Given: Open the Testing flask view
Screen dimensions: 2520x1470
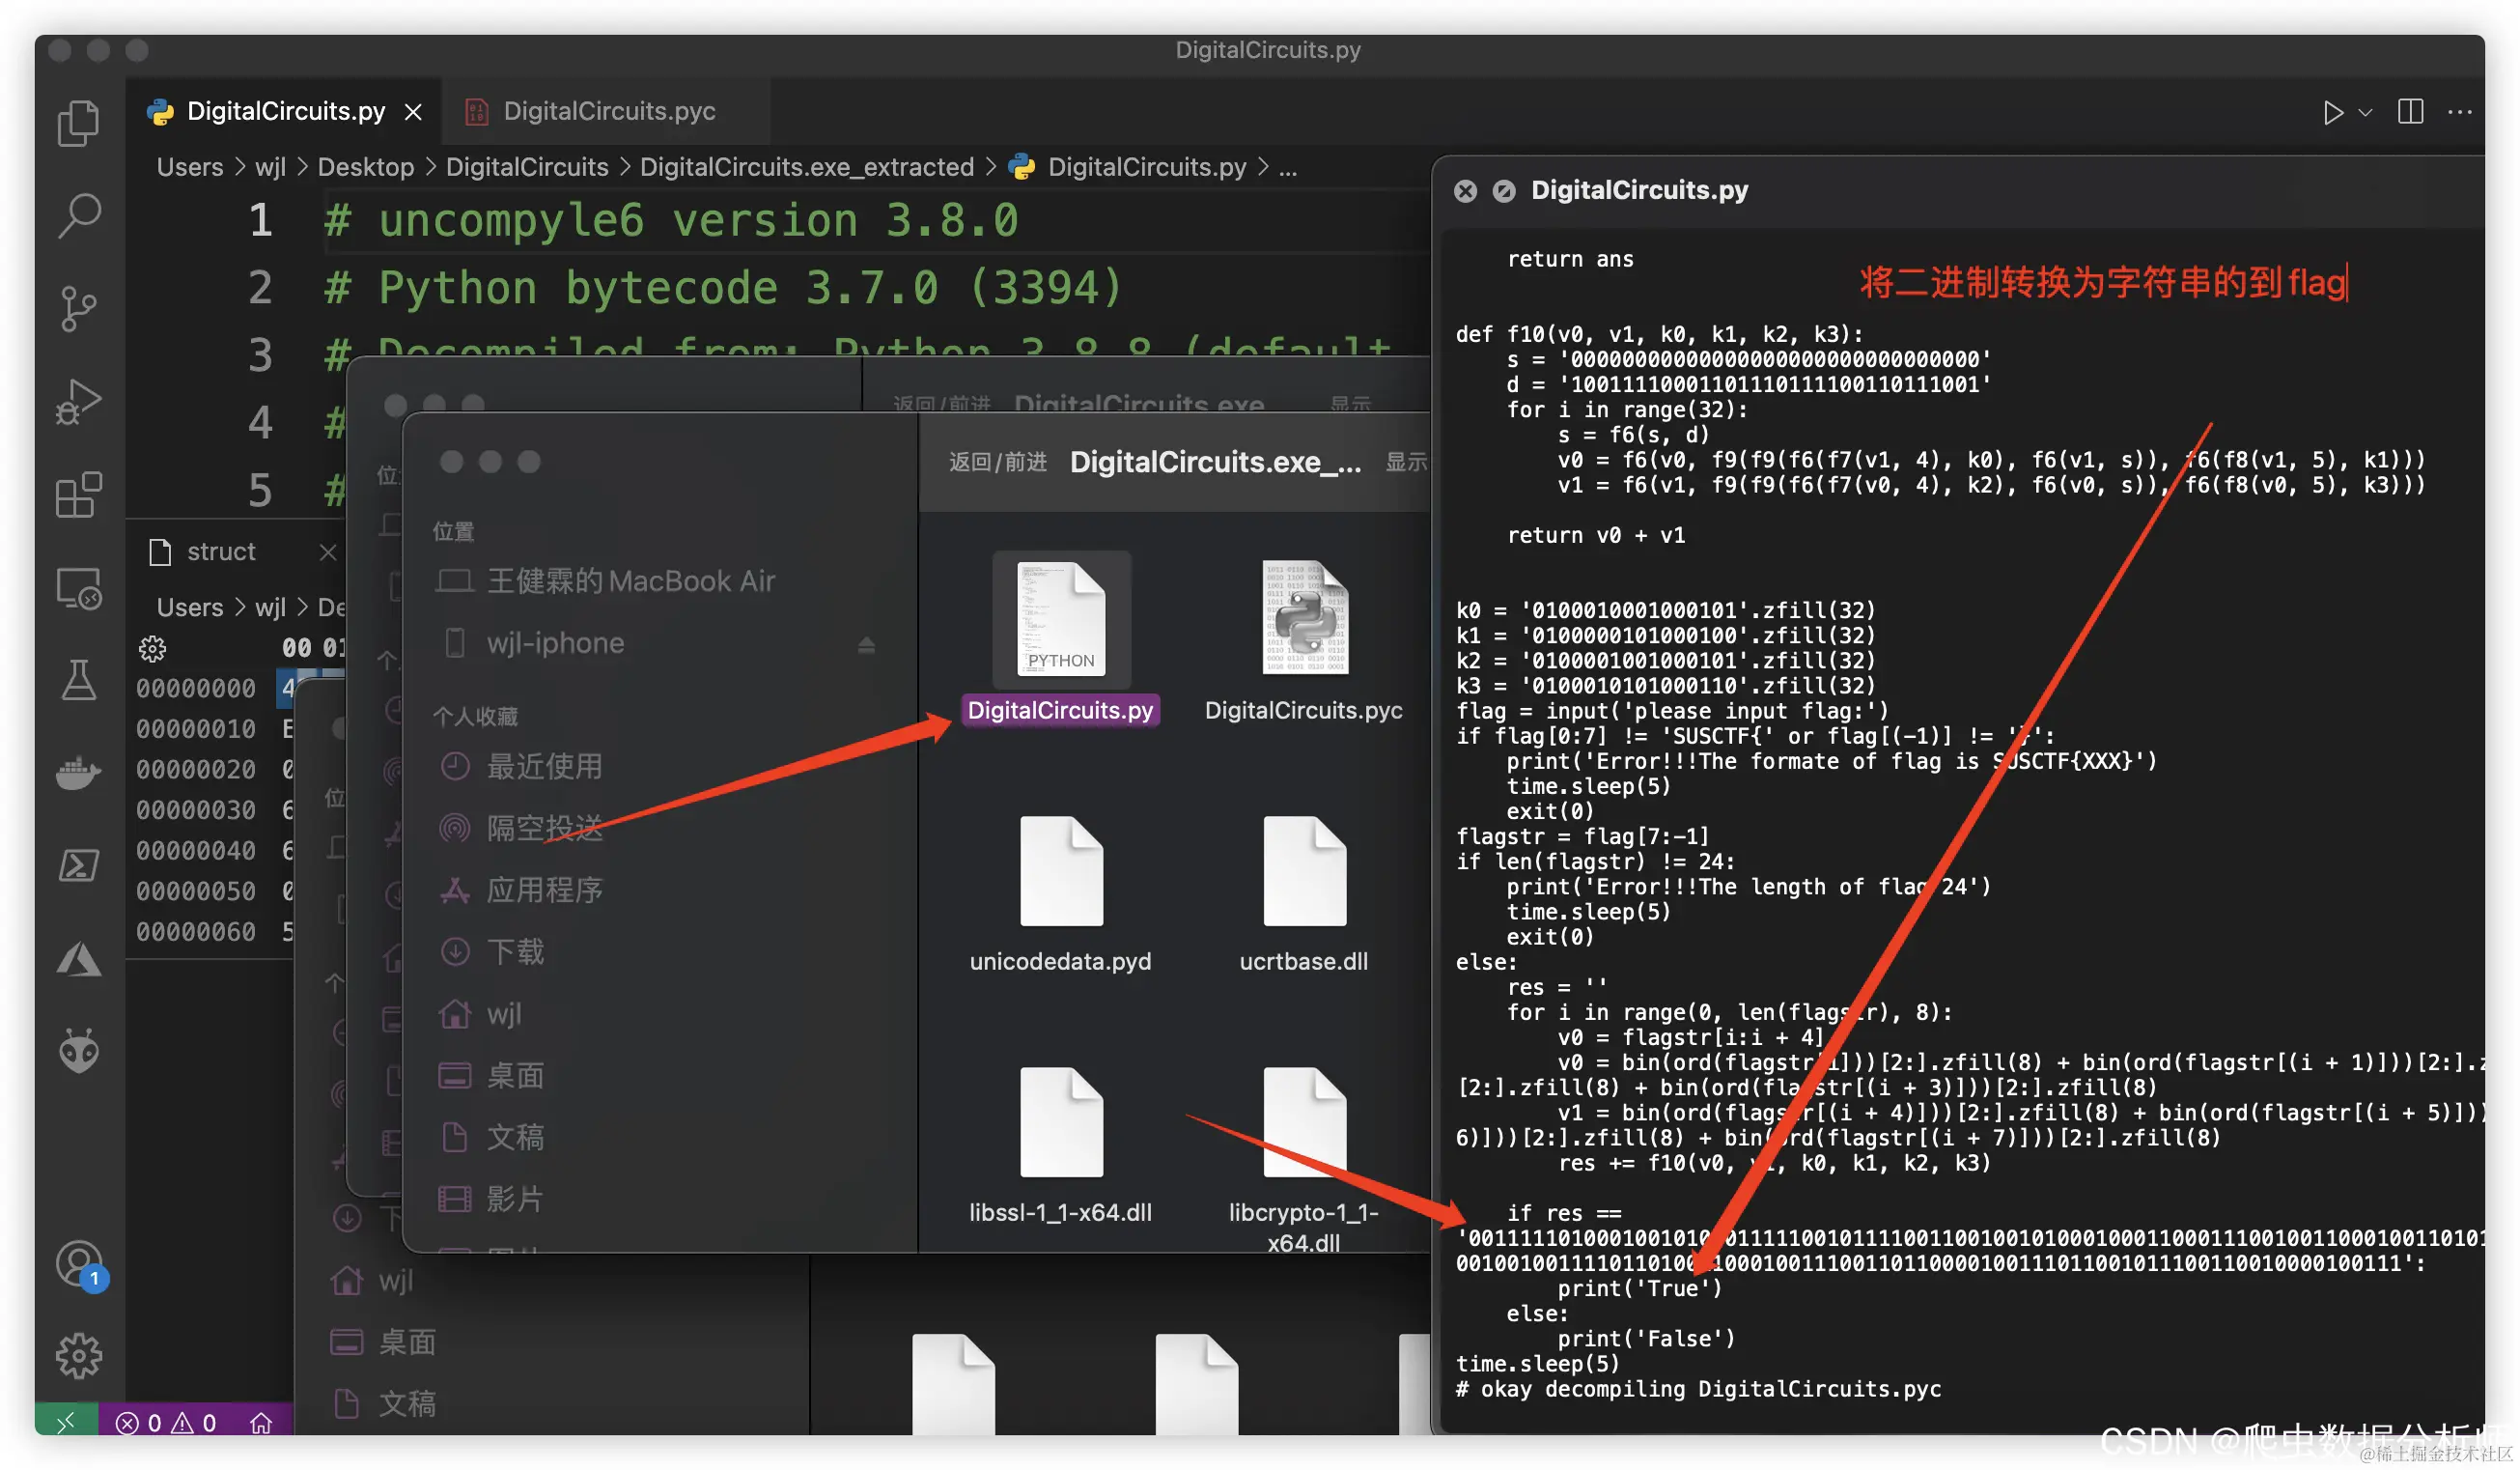Looking at the screenshot, I should coord(78,680).
